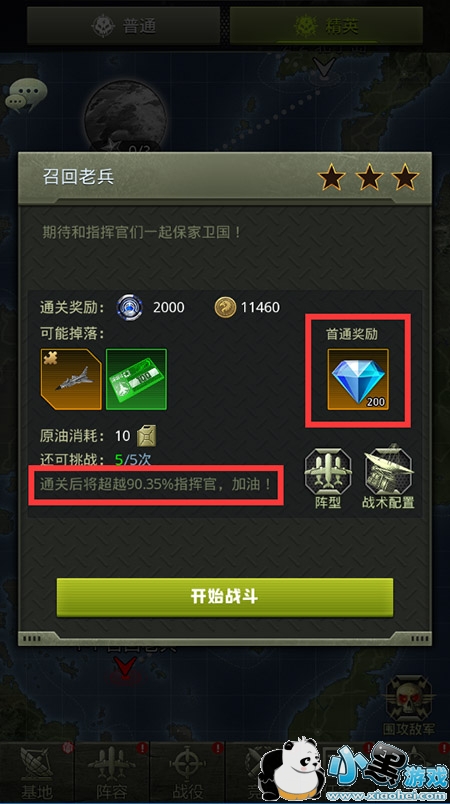Open 阵容 in bottom navigation

tap(112, 772)
